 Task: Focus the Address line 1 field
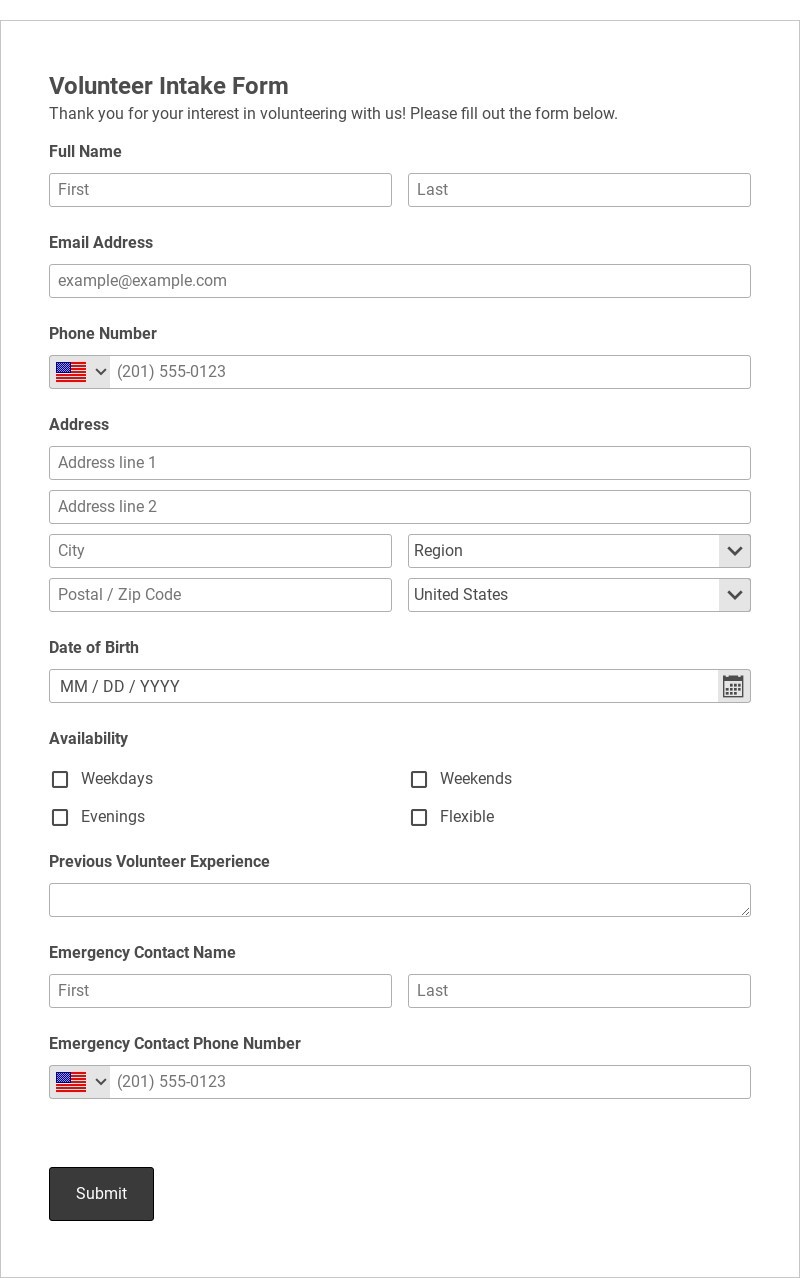(x=400, y=463)
